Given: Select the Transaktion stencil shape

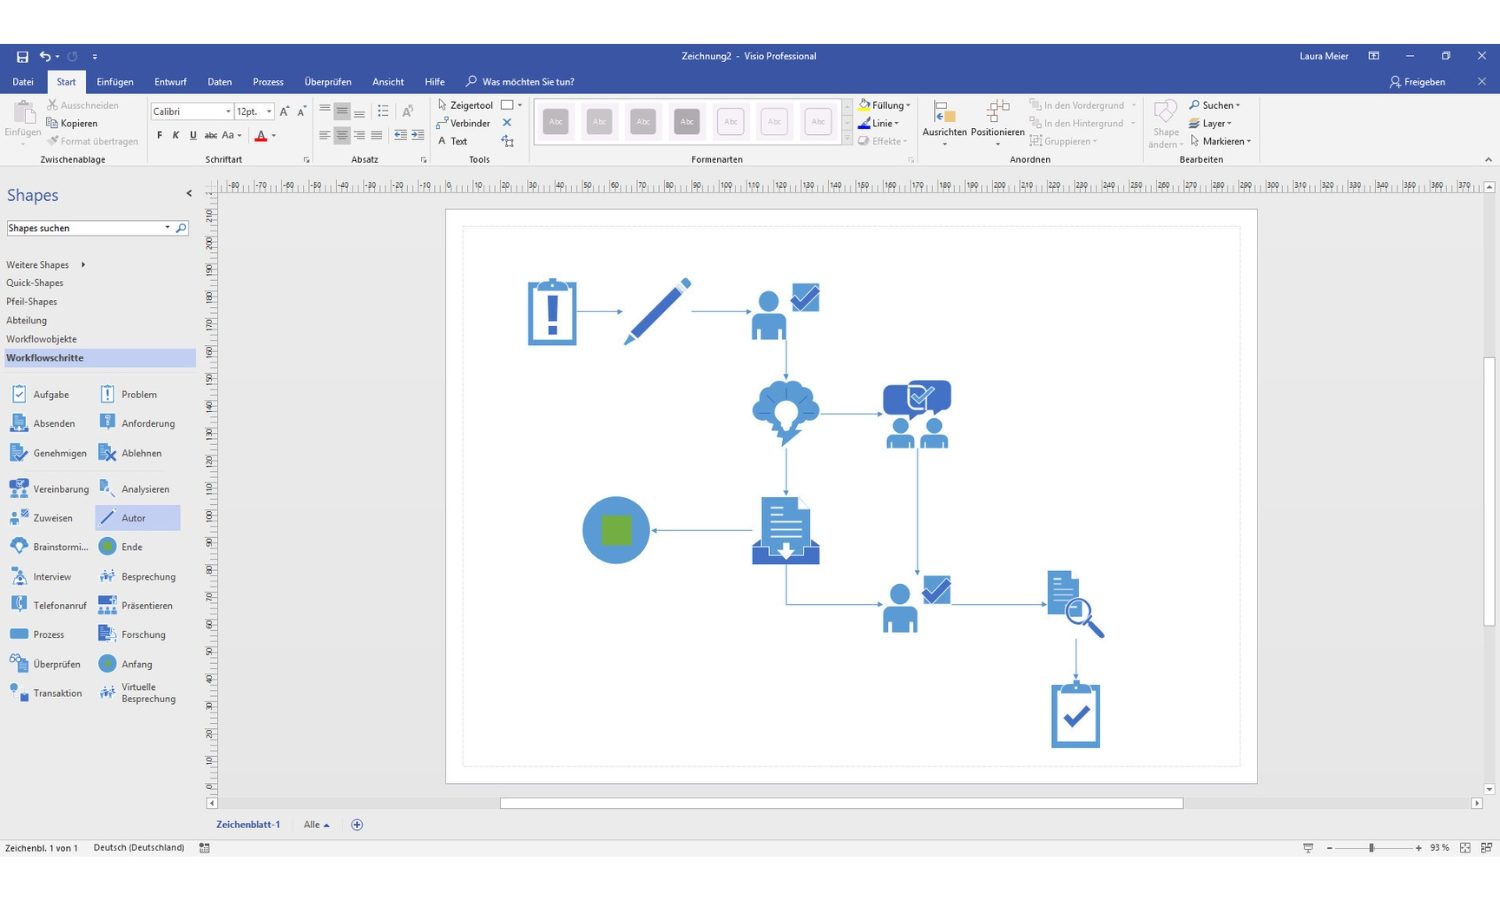Looking at the screenshot, I should click(x=46, y=692).
